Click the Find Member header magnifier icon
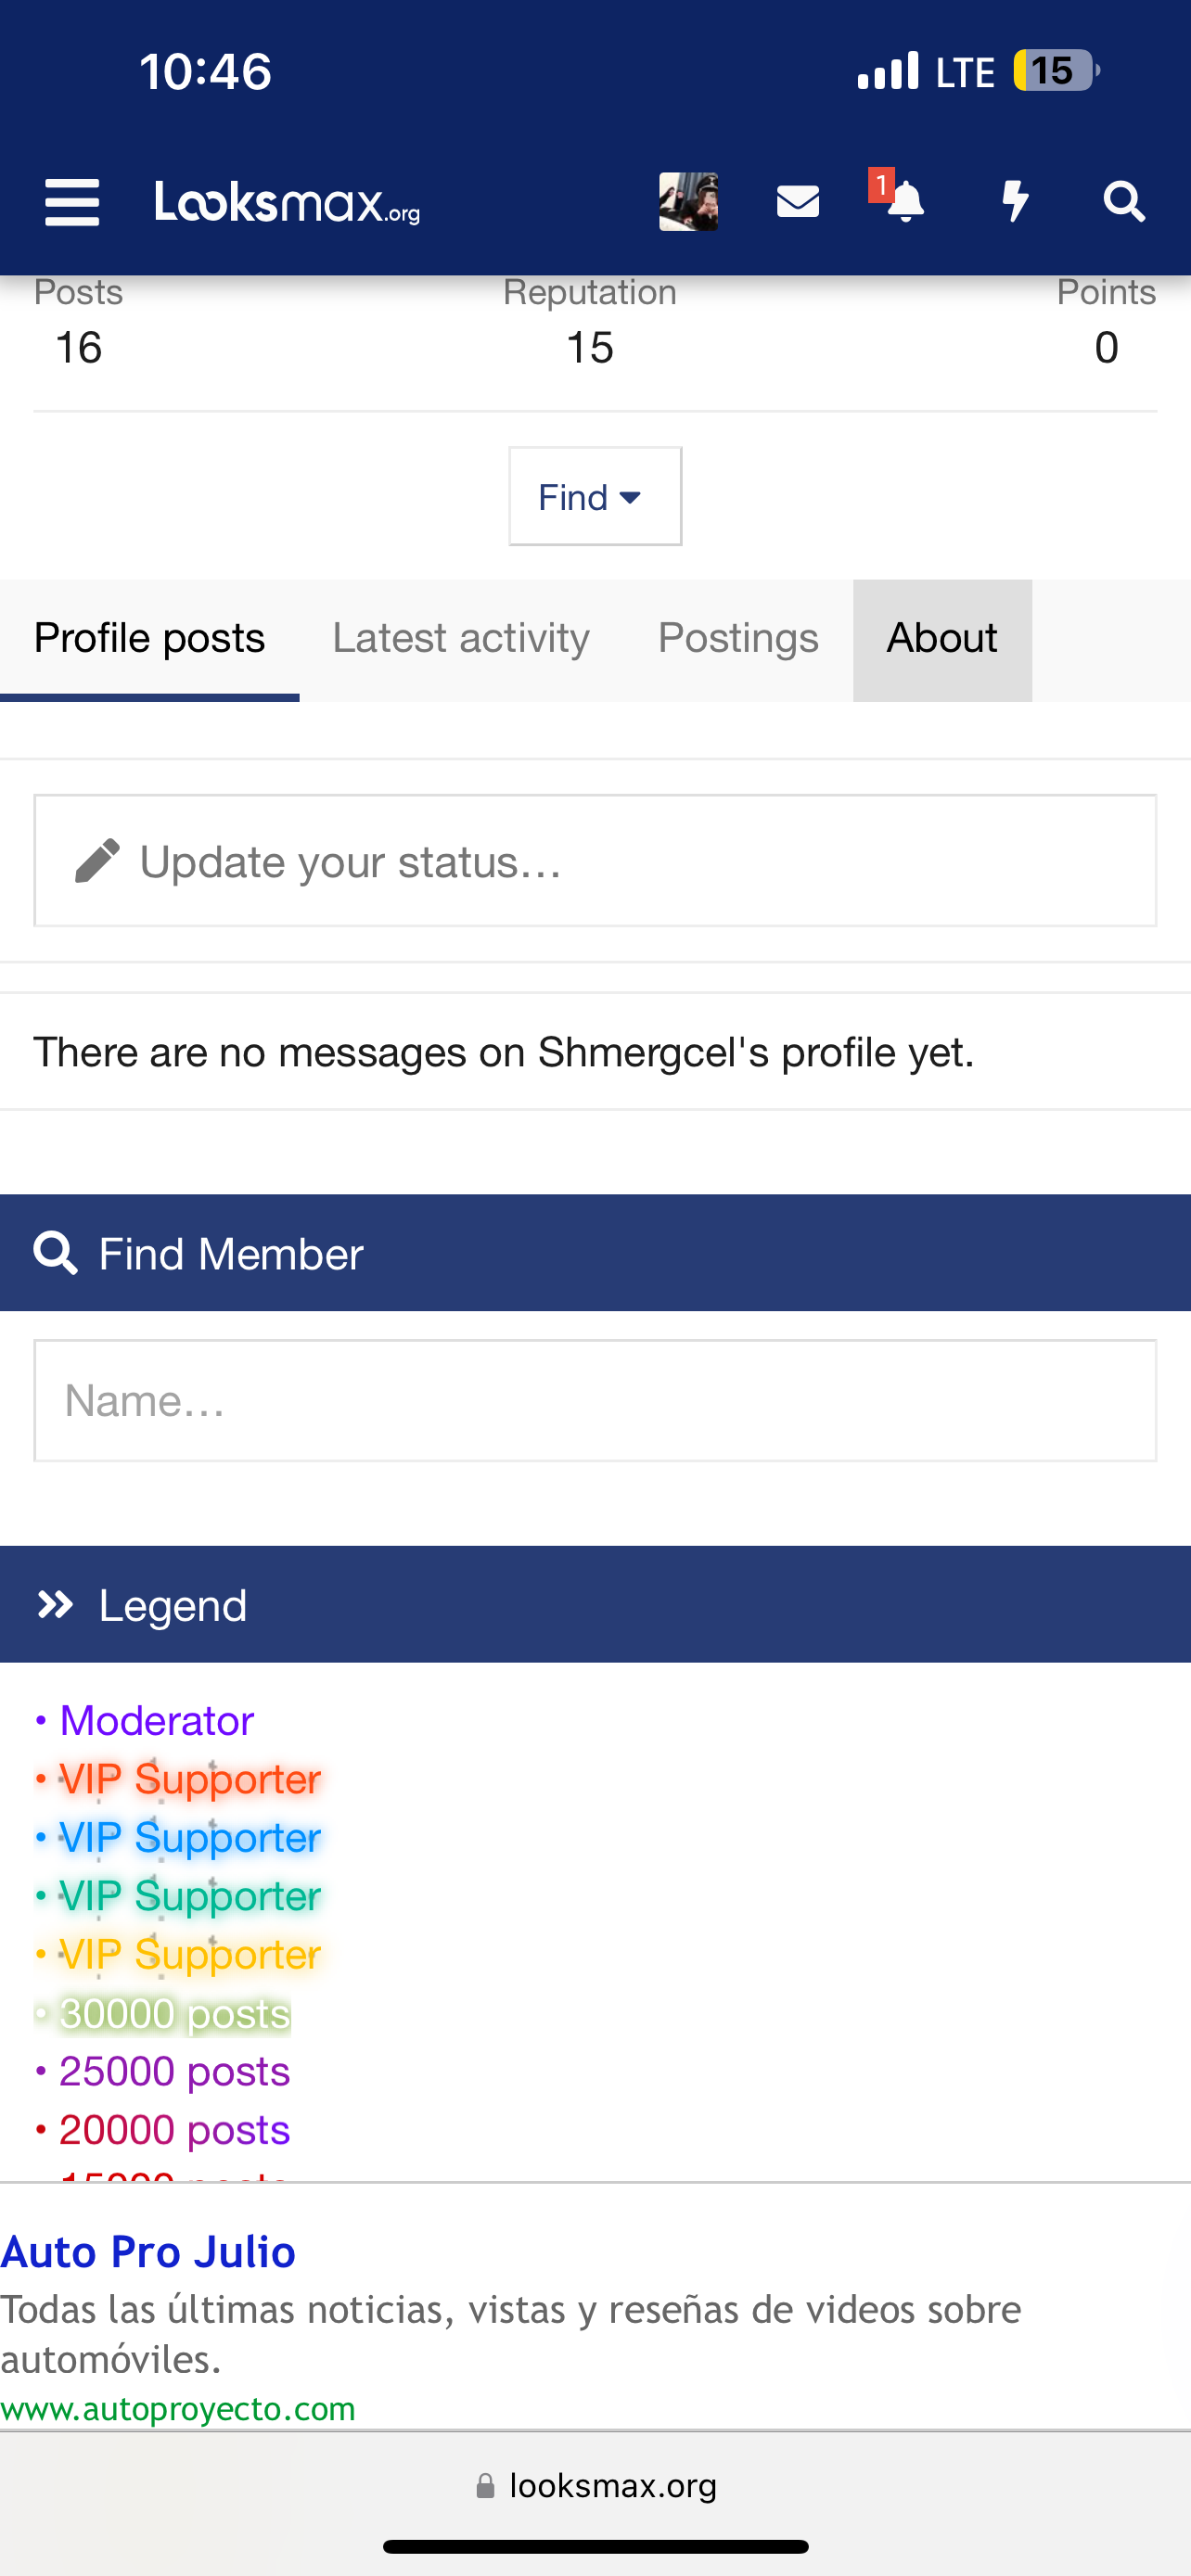Image resolution: width=1191 pixels, height=2576 pixels. point(55,1253)
